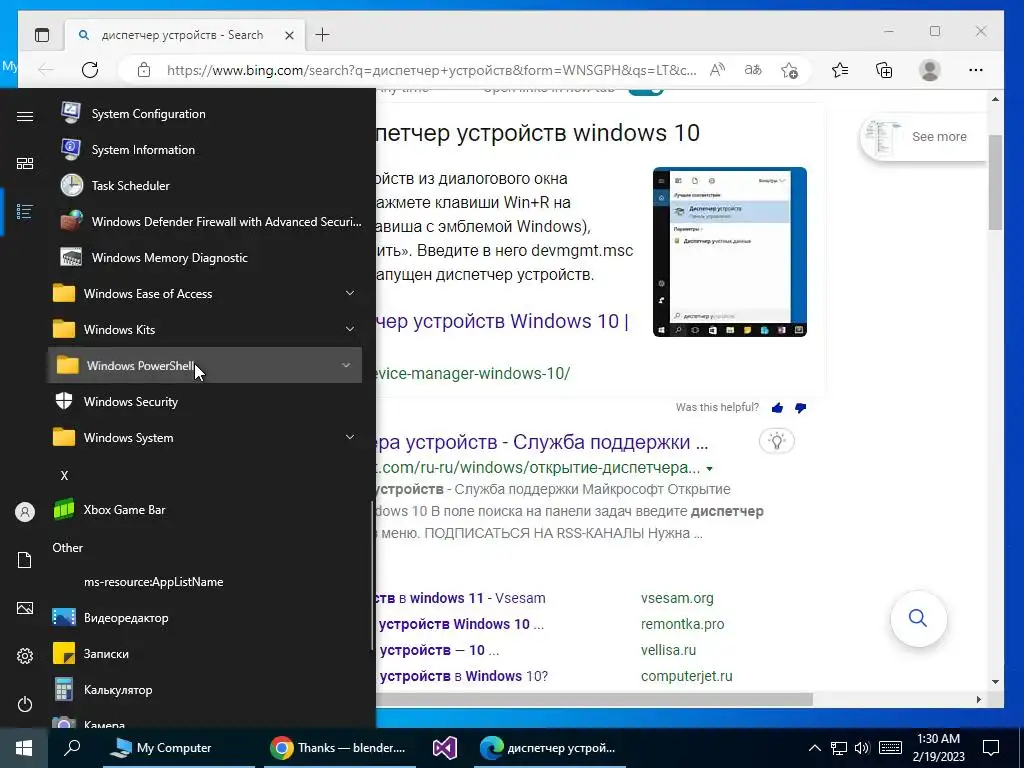The height and width of the screenshot is (768, 1024).
Task: Click the translate icon in address bar
Action: click(753, 70)
